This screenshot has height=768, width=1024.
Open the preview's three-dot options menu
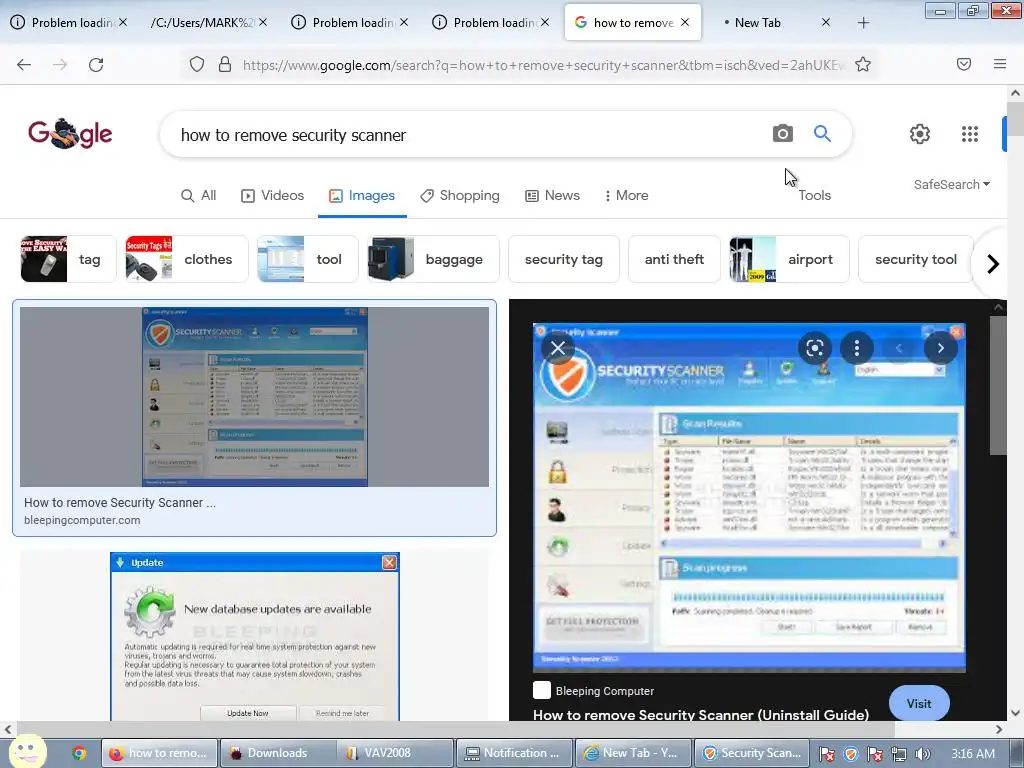pyautogui.click(x=857, y=348)
